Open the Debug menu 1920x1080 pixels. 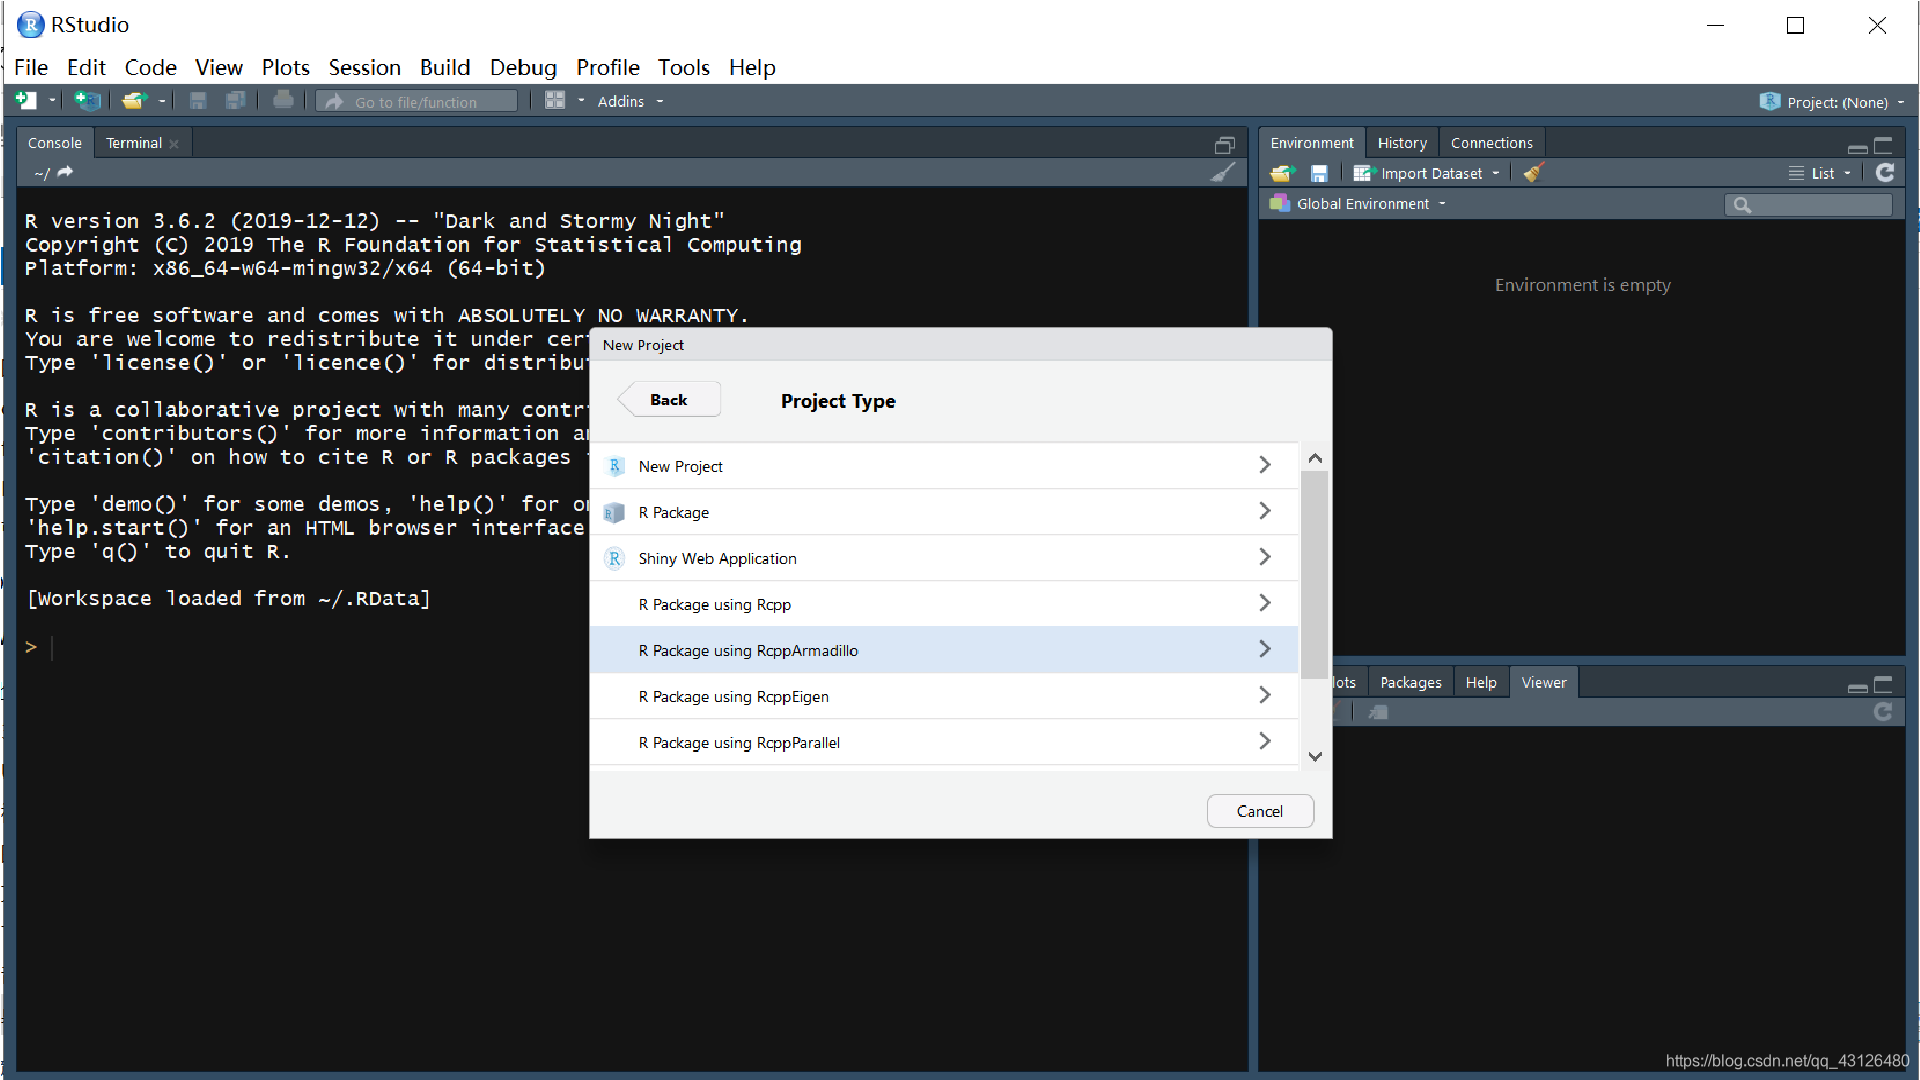[x=523, y=67]
